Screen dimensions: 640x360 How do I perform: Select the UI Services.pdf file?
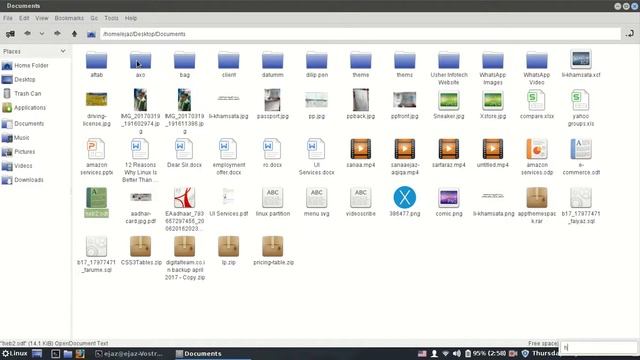229,202
